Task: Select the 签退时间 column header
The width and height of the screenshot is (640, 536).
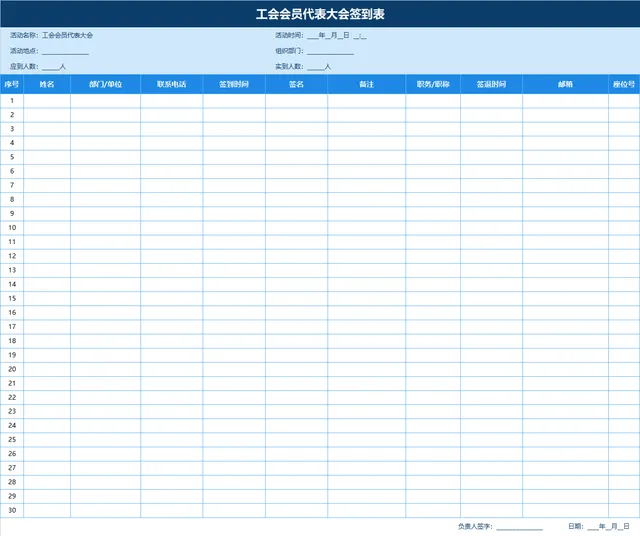Action: pyautogui.click(x=491, y=85)
